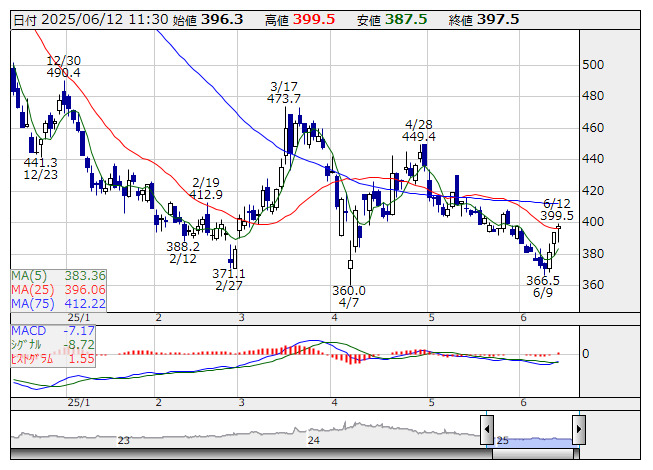Click the histogram legend value 1.55
Screen dimensions: 653x470
point(82,358)
